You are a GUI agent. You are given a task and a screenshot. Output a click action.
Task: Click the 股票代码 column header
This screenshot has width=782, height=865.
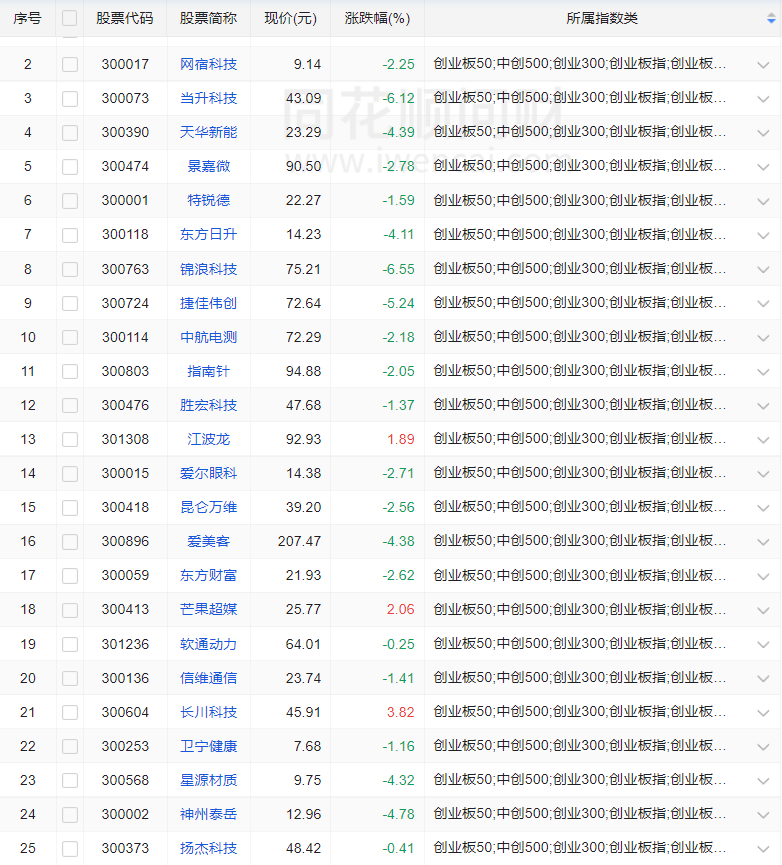(x=125, y=18)
